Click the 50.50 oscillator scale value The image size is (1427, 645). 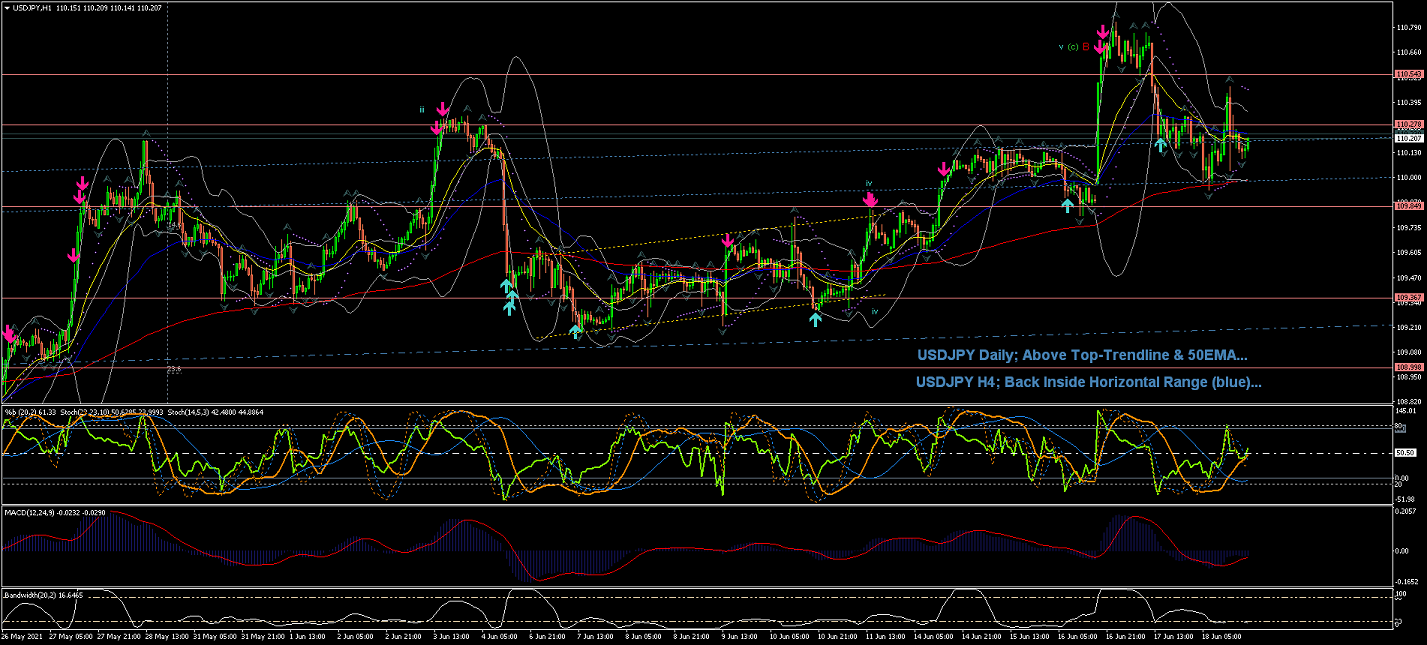(x=1405, y=453)
